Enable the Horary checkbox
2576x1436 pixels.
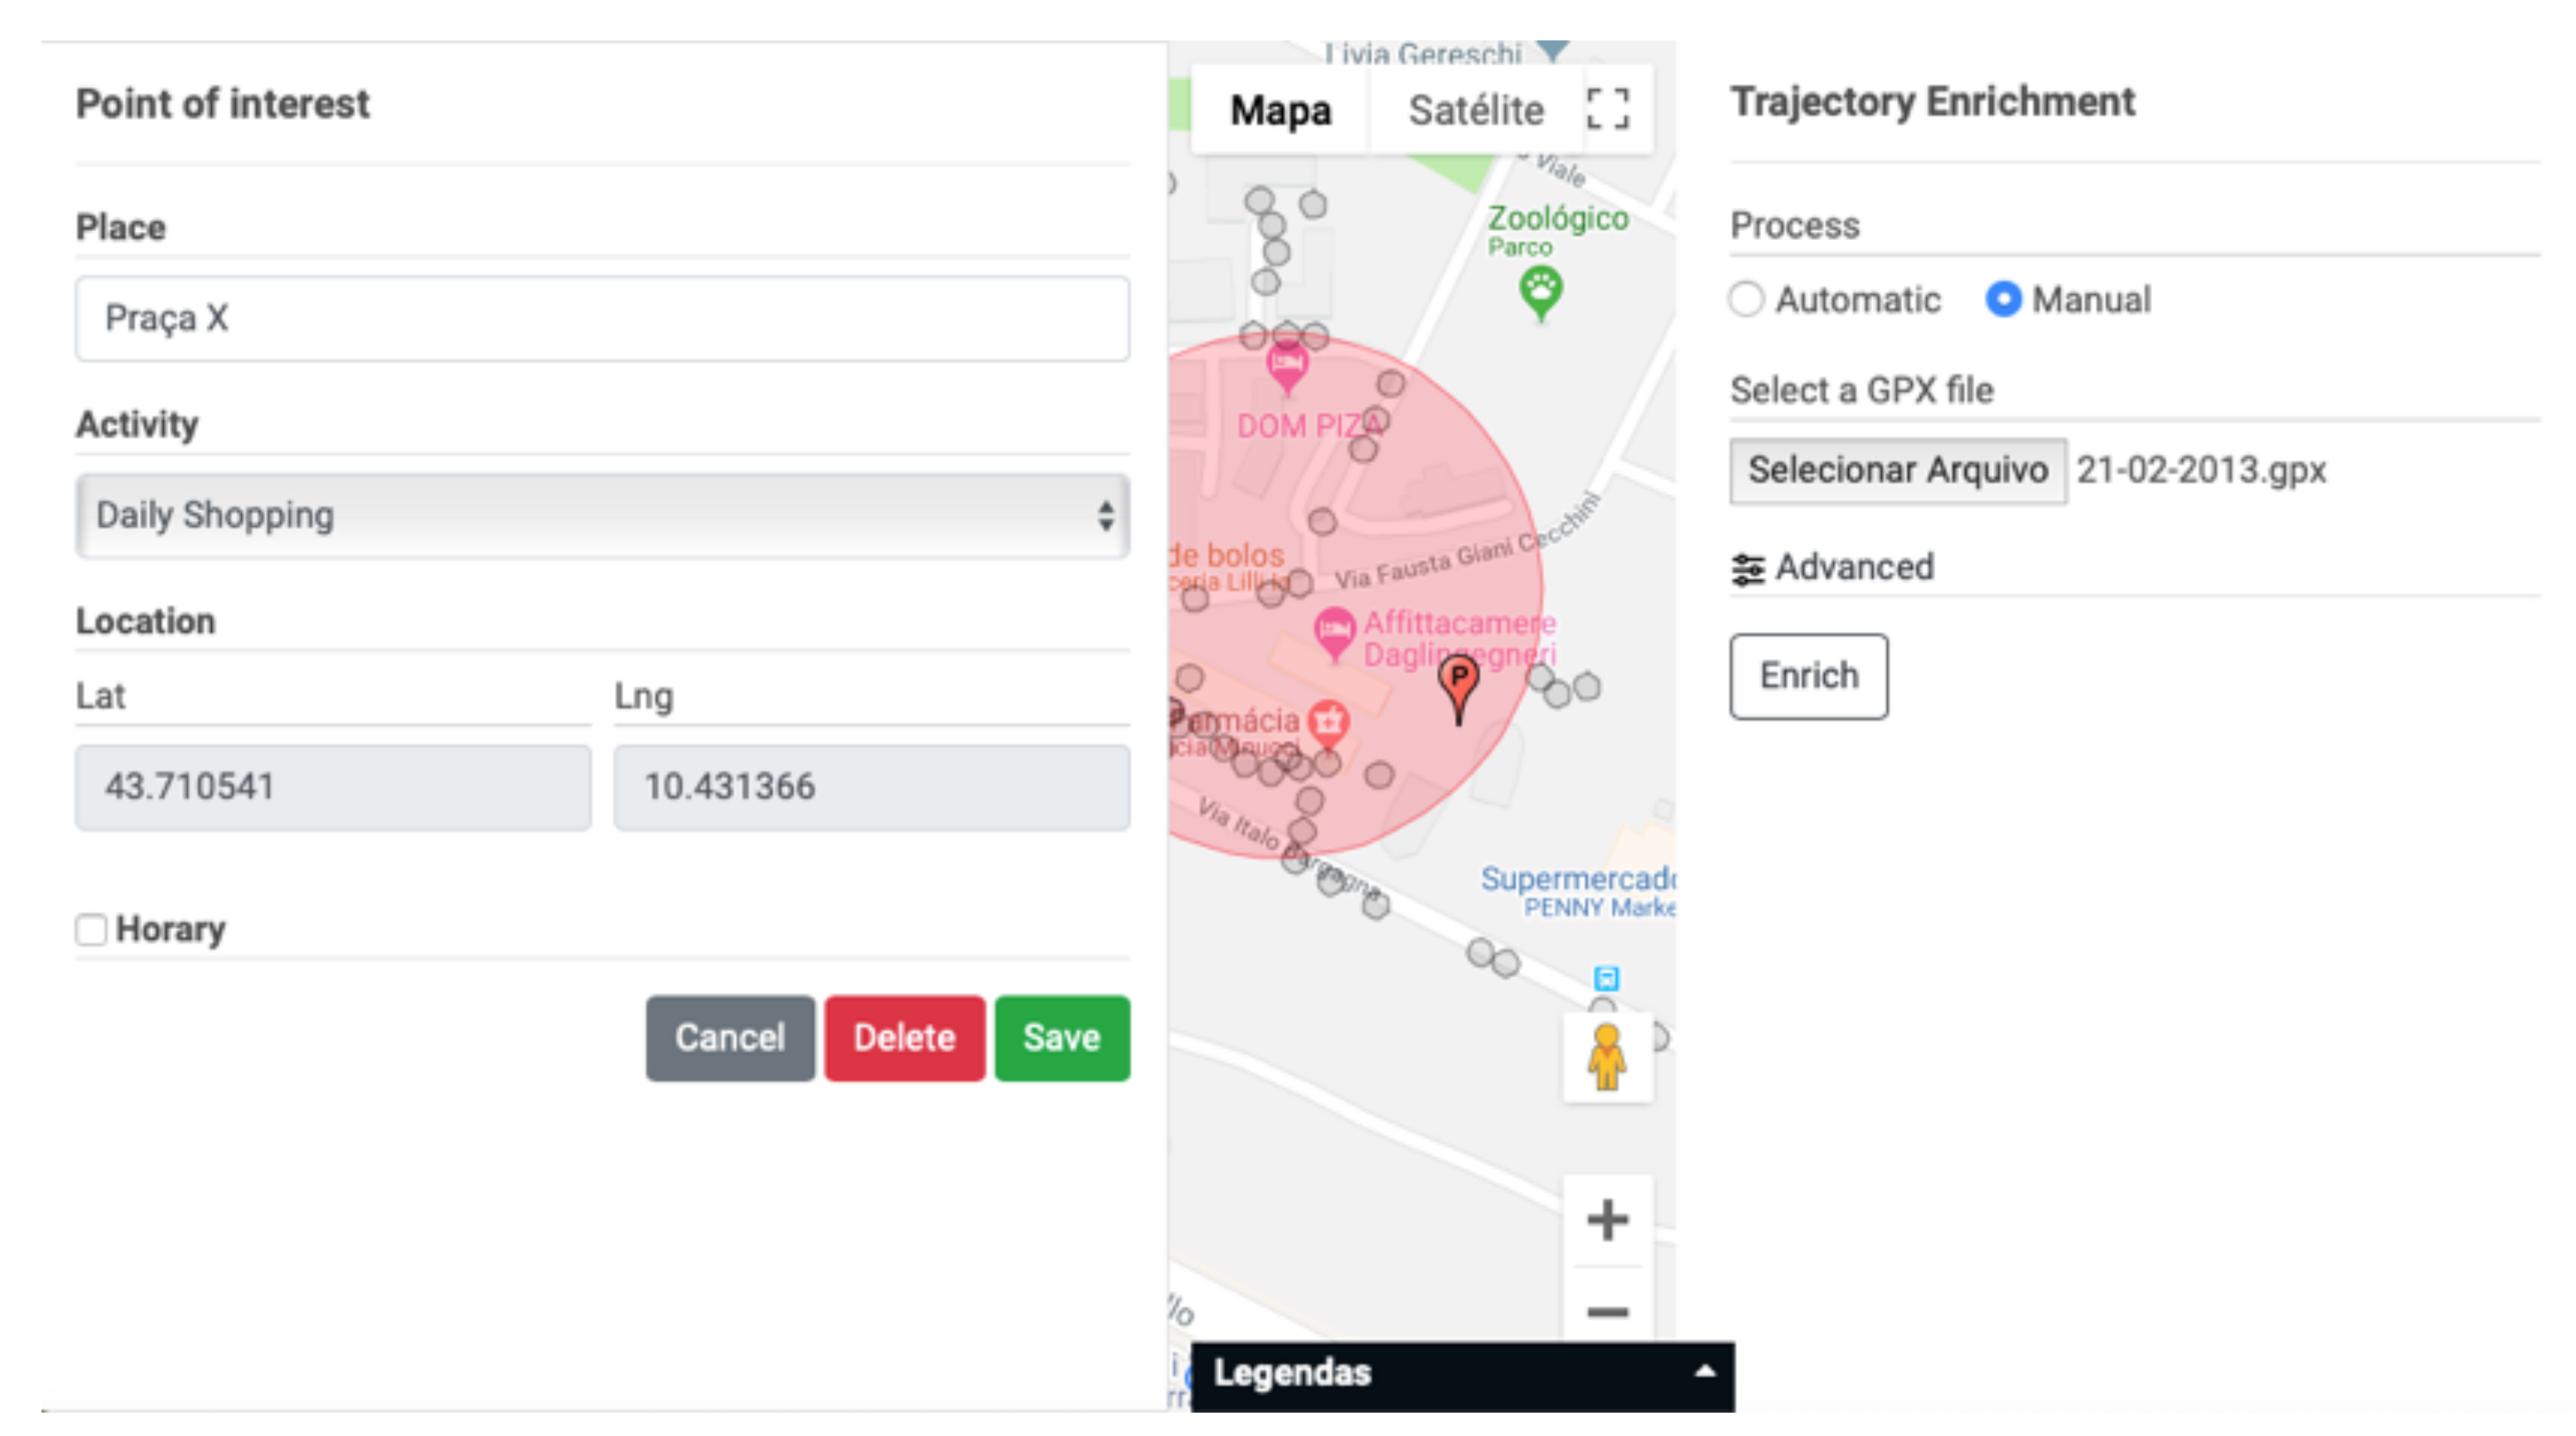(91, 929)
